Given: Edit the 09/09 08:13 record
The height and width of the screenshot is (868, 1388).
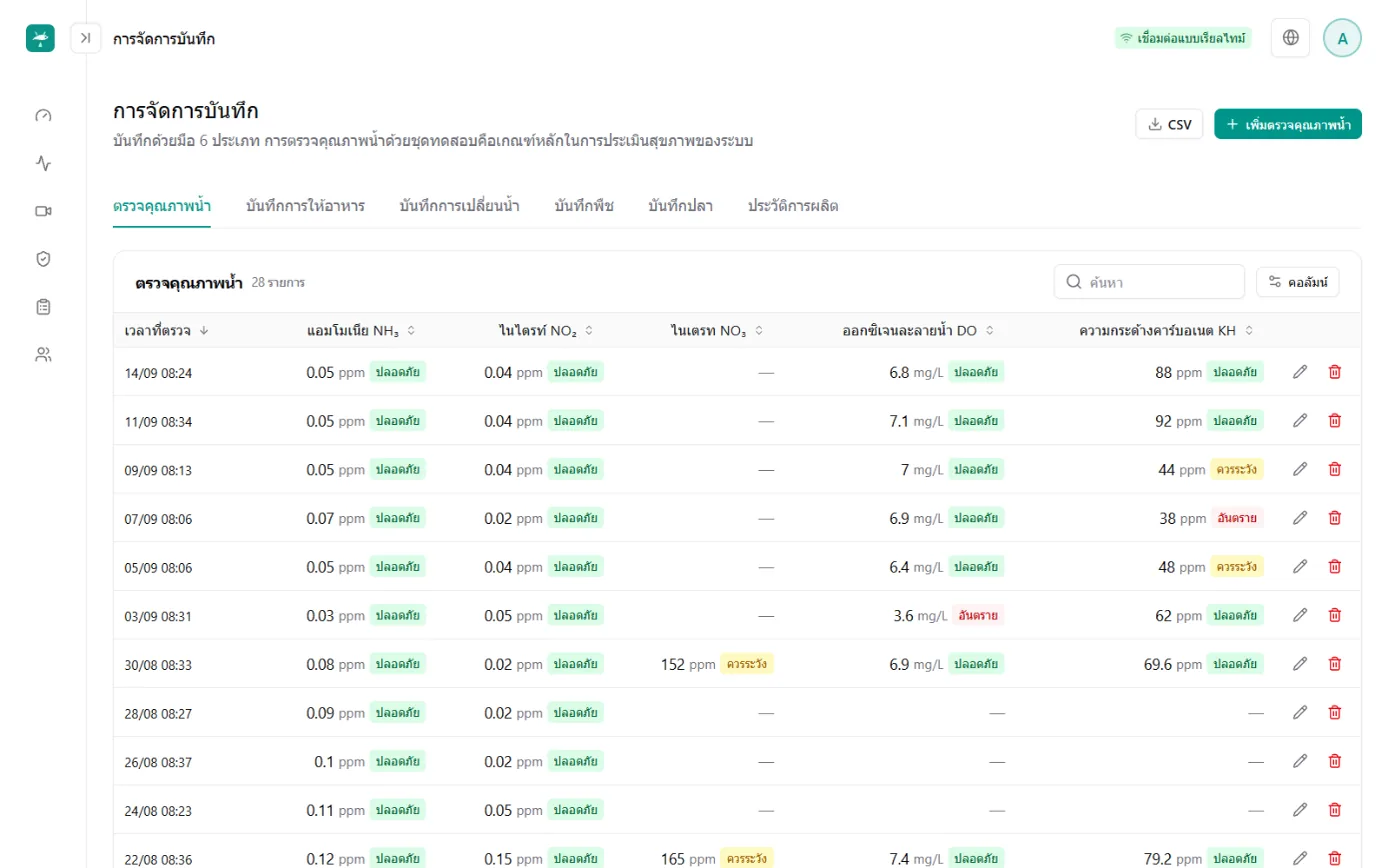Looking at the screenshot, I should click(1300, 469).
